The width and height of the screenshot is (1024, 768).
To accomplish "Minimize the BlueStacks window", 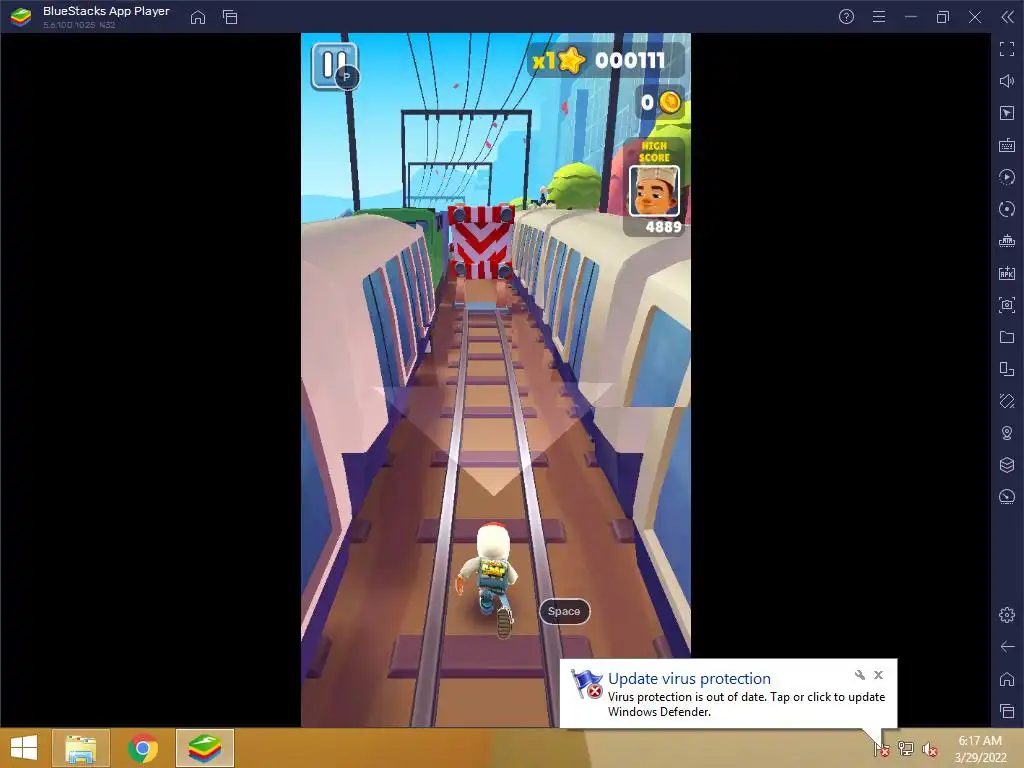I will point(911,17).
